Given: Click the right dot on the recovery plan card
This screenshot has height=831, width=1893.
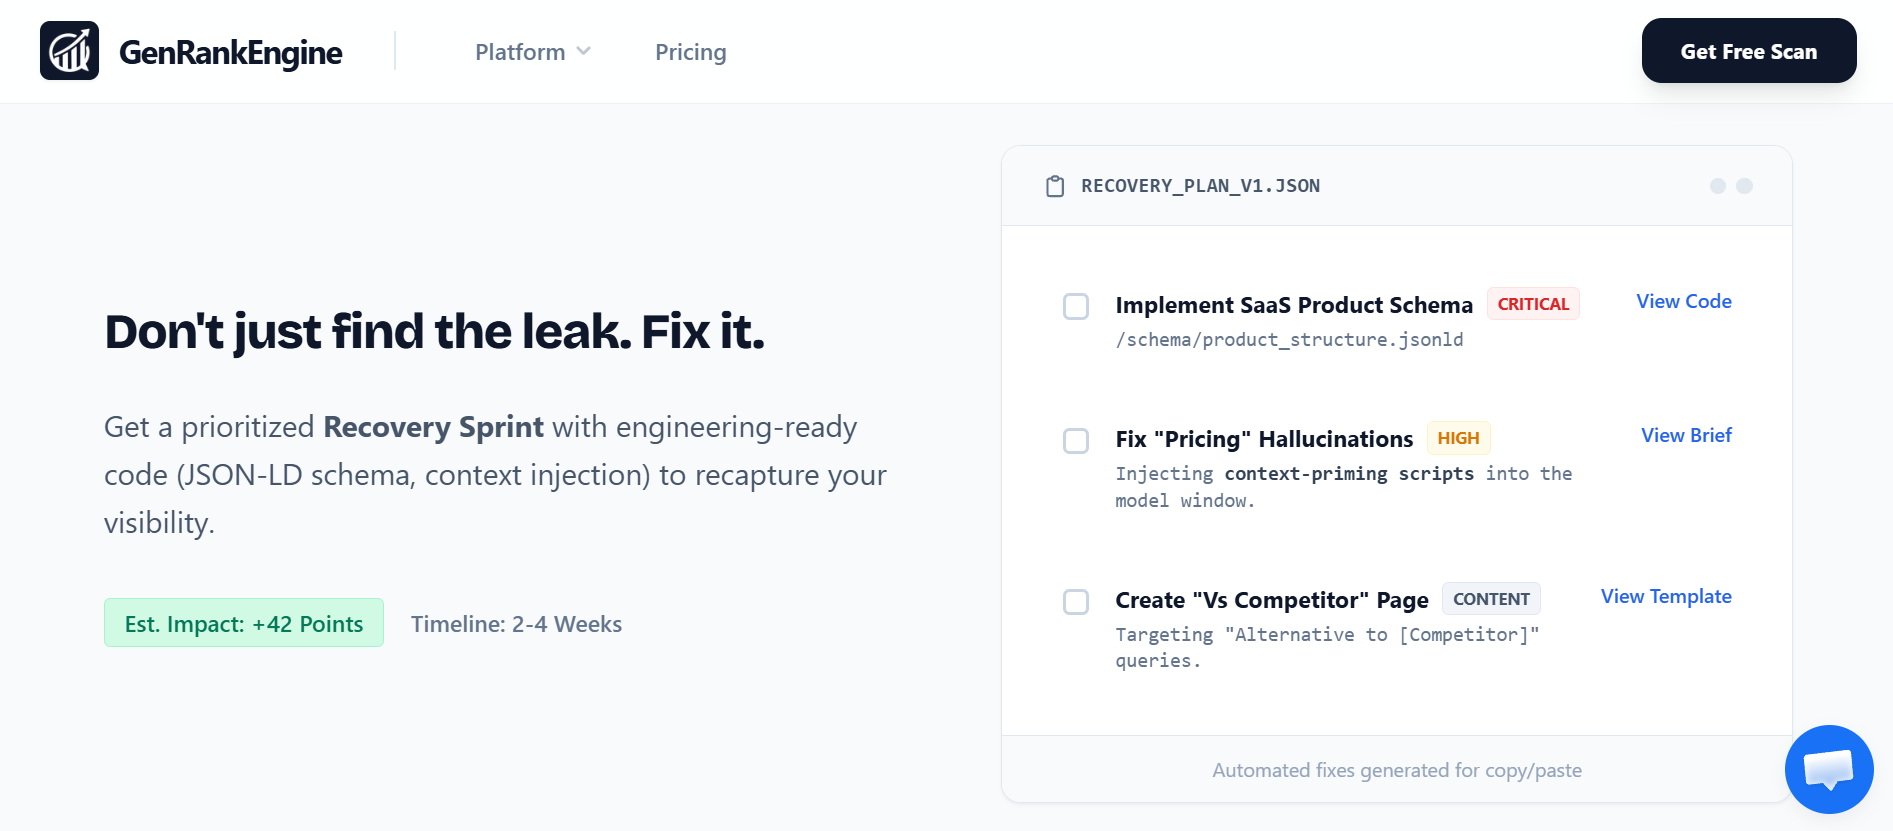Looking at the screenshot, I should click(x=1745, y=185).
